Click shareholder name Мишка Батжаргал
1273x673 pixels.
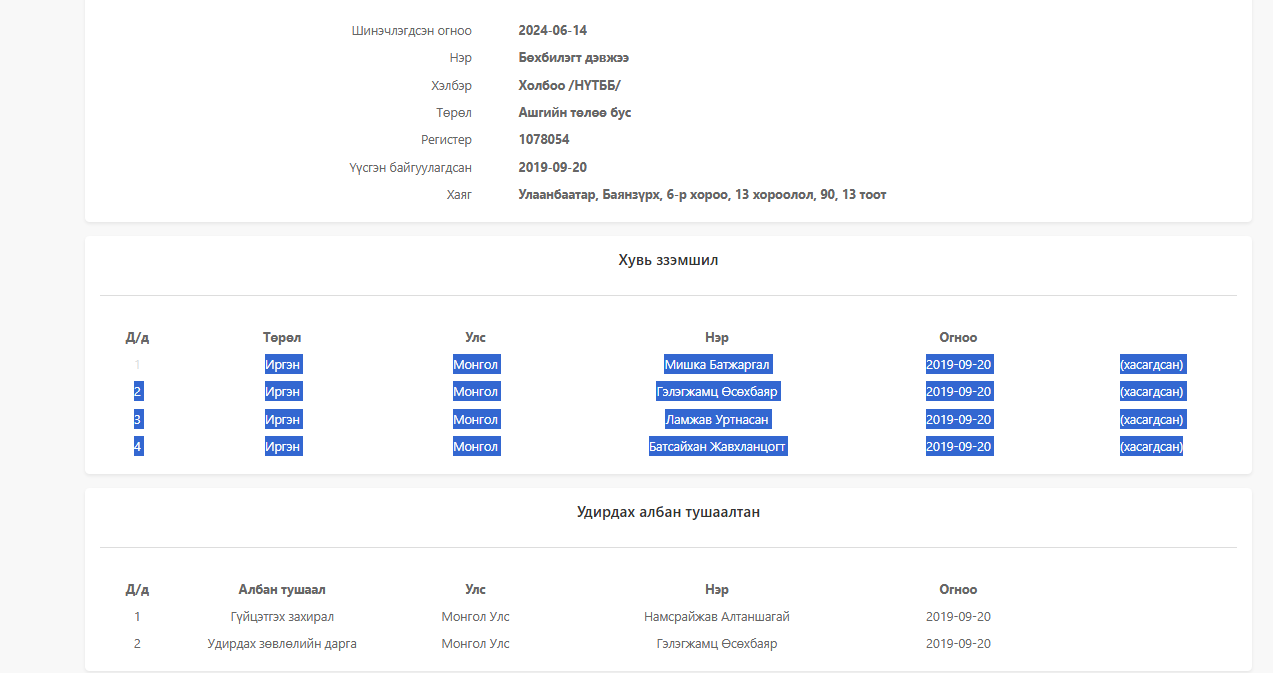tap(717, 364)
